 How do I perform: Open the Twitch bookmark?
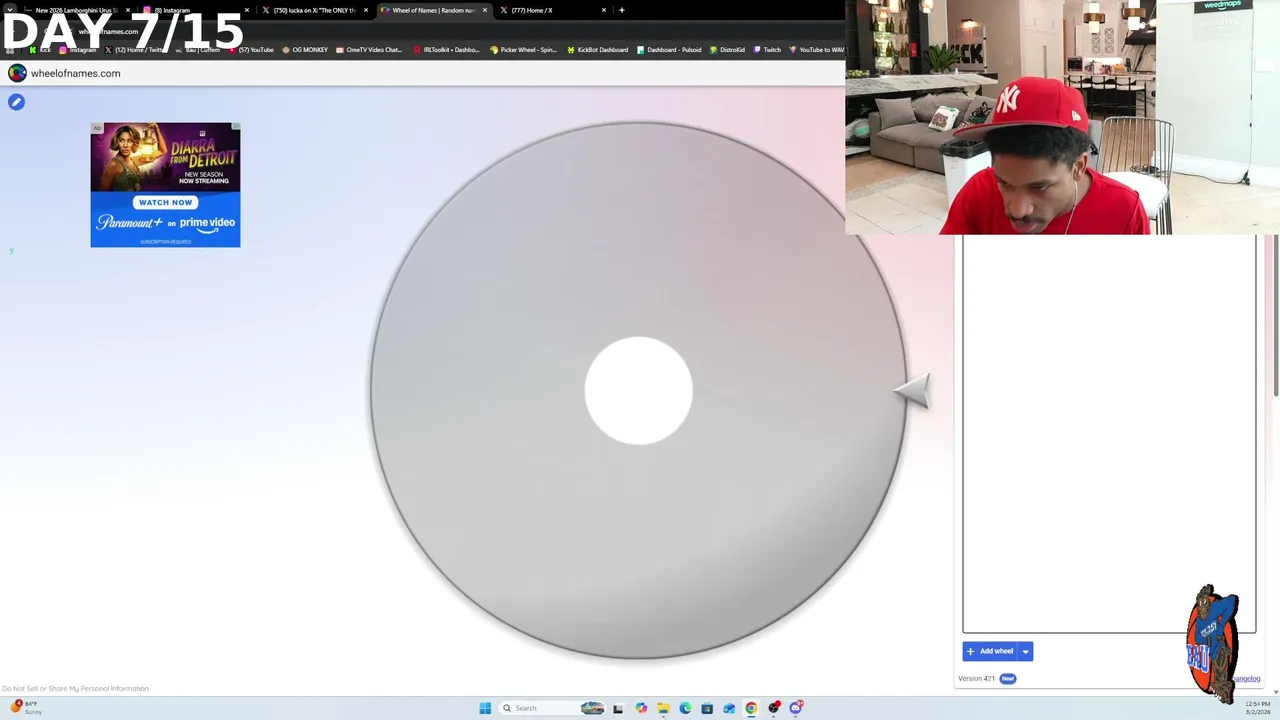tap(767, 50)
